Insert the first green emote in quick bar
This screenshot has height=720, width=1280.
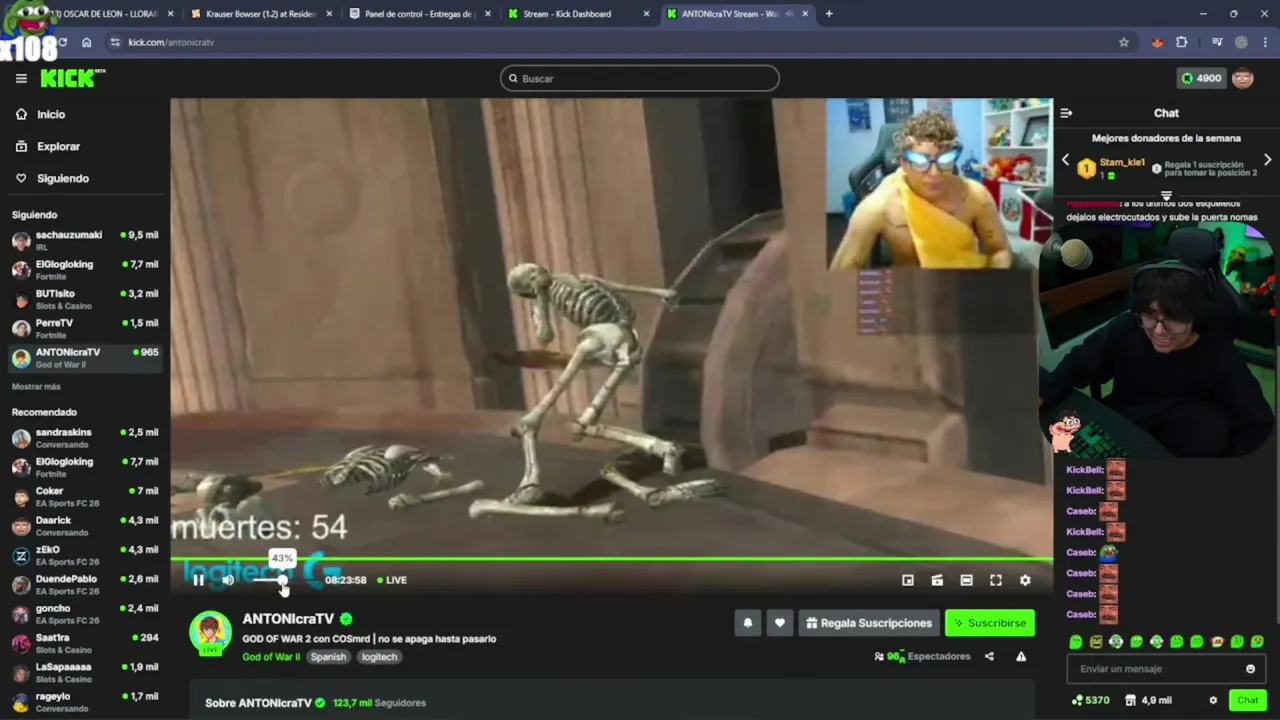(x=1076, y=642)
